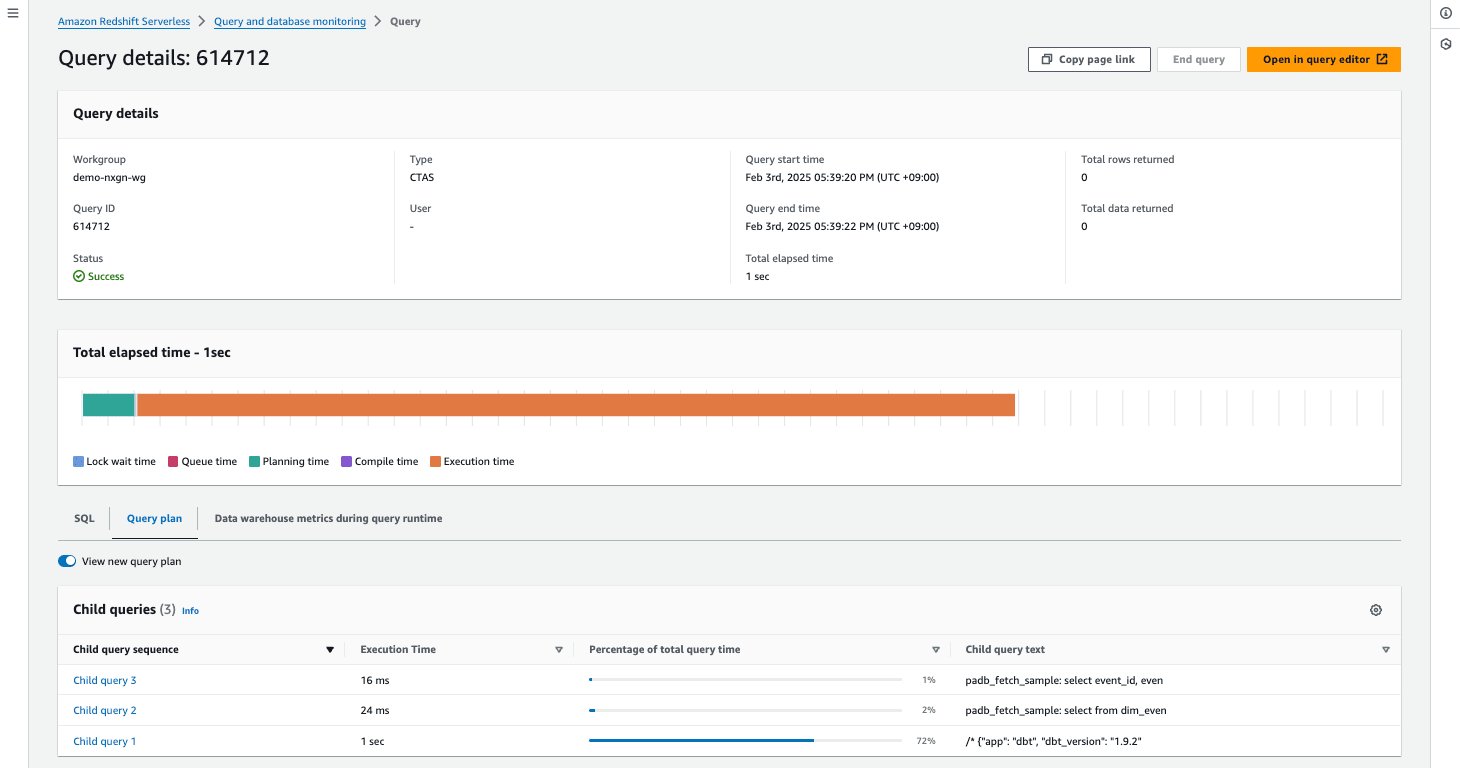The height and width of the screenshot is (768, 1460).
Task: Click the text 'padb_fetch_sample: select from dim_even'
Action: pyautogui.click(x=1066, y=711)
